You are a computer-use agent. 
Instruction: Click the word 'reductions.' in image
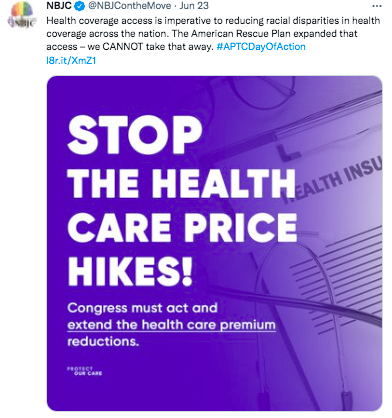click(103, 342)
